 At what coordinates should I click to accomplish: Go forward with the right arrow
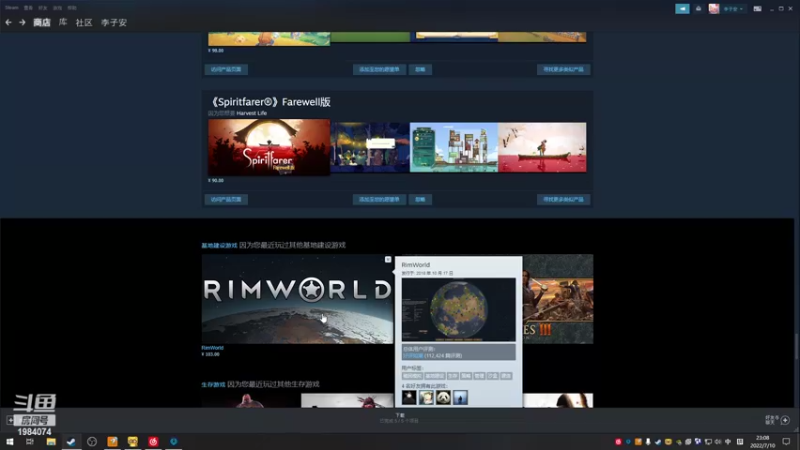[x=22, y=22]
